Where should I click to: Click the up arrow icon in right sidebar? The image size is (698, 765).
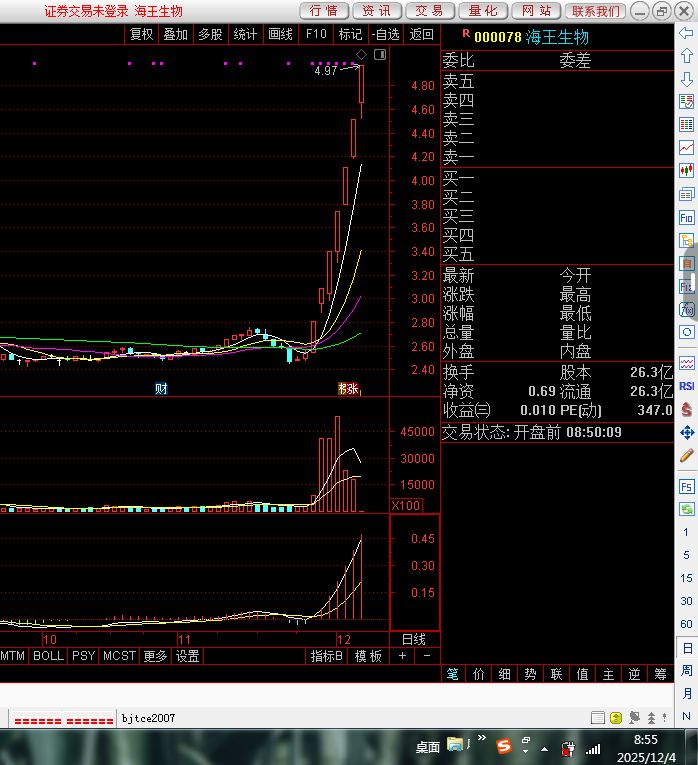pos(686,56)
